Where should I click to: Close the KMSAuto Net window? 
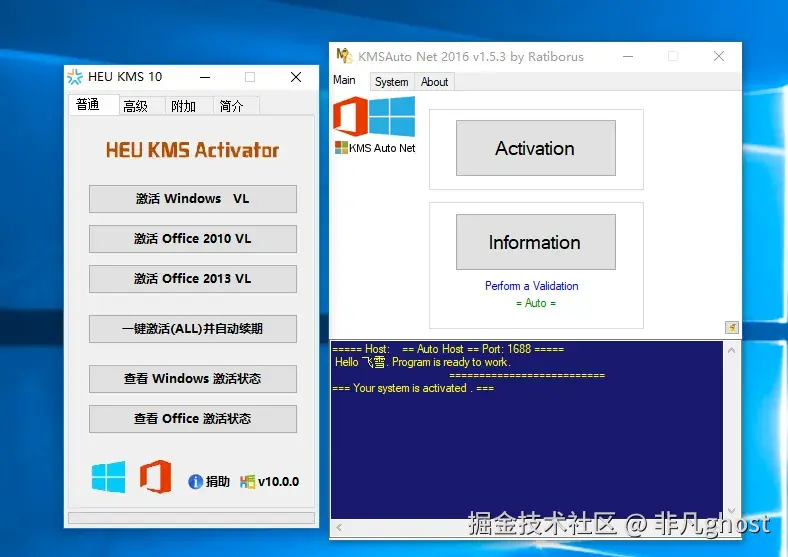point(719,56)
